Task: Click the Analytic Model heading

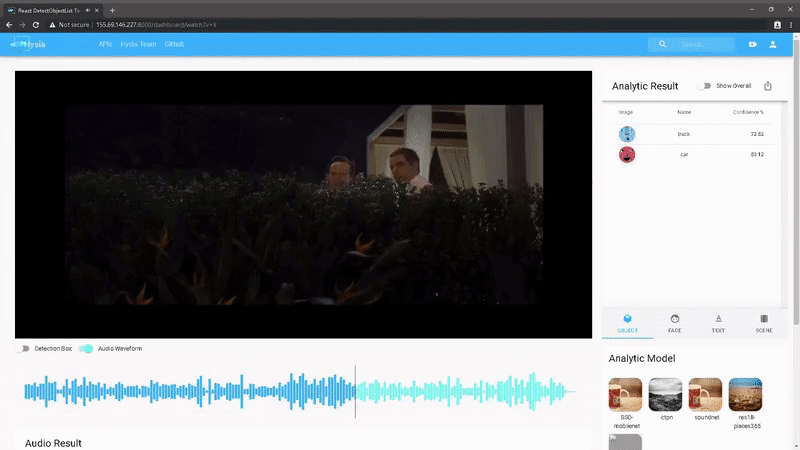Action: [642, 359]
